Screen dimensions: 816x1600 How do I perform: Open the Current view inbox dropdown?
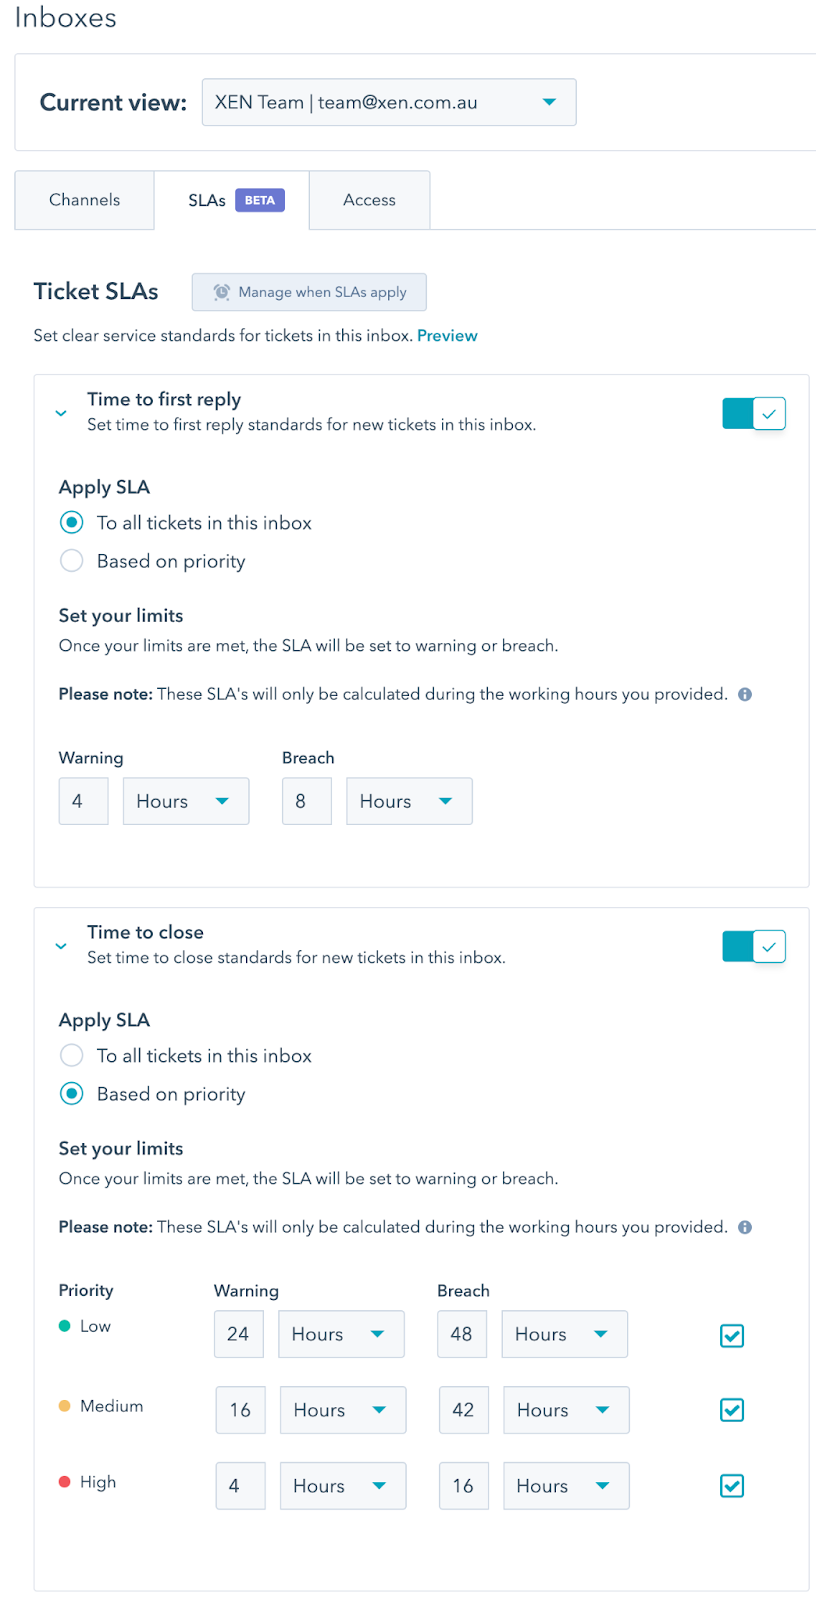click(389, 102)
